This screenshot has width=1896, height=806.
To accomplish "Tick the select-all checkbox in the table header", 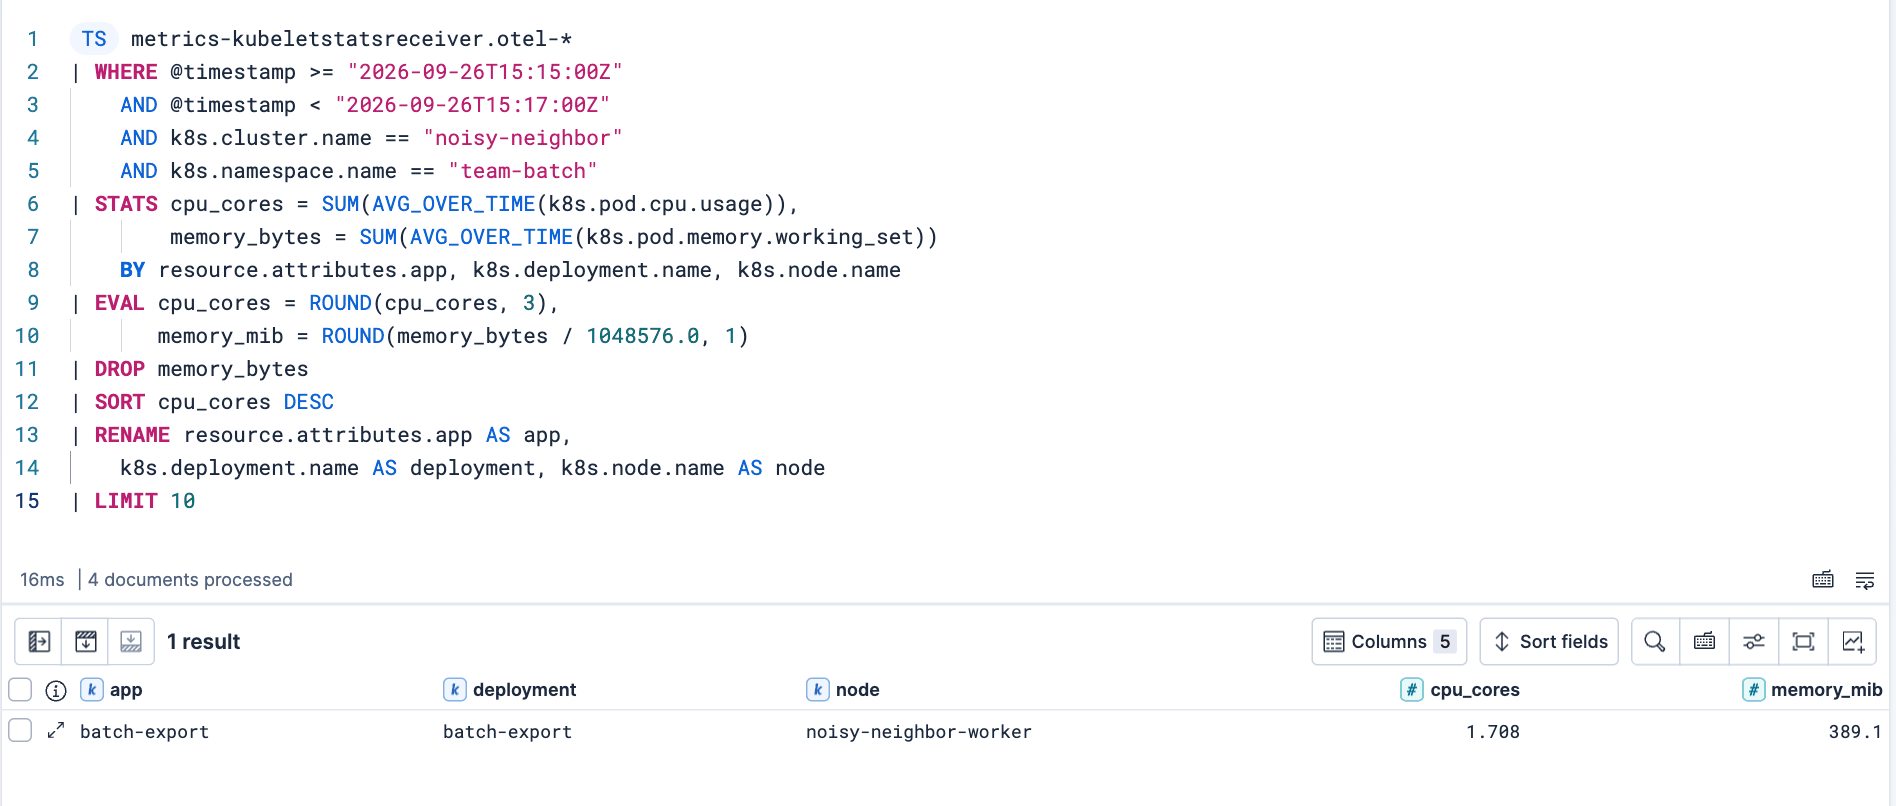I will coord(20,690).
